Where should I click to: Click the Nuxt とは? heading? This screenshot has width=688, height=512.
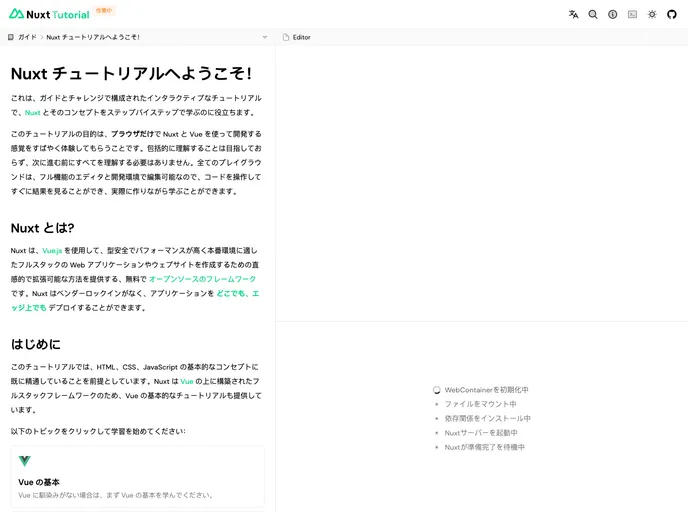click(x=43, y=228)
